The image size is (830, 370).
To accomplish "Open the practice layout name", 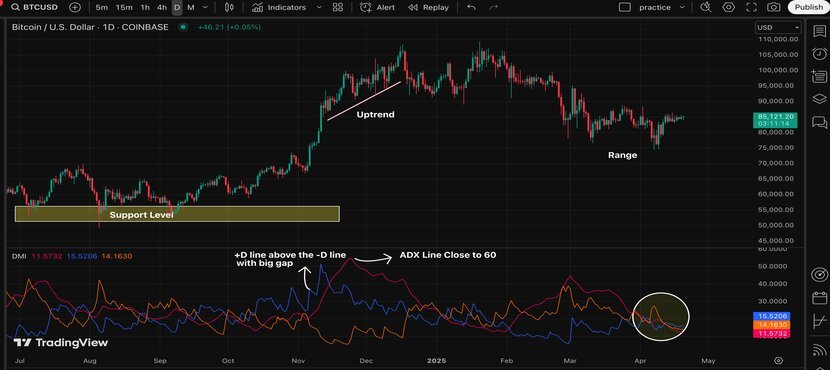I will [x=655, y=7].
